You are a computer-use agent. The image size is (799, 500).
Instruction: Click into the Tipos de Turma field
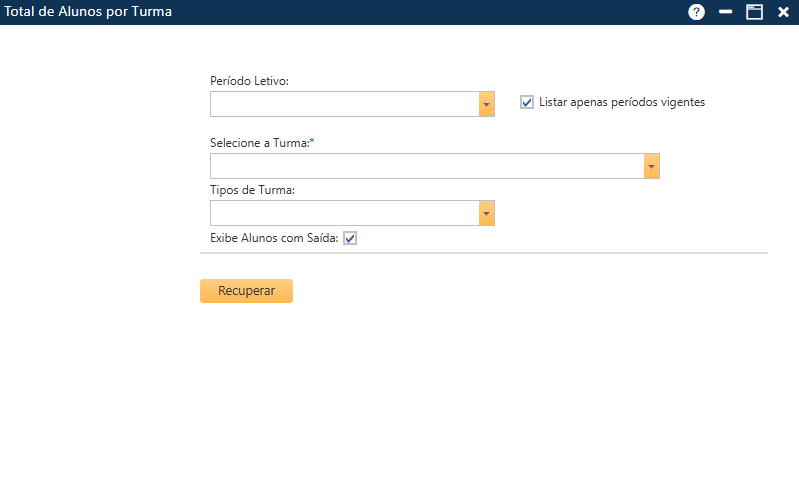[344, 213]
